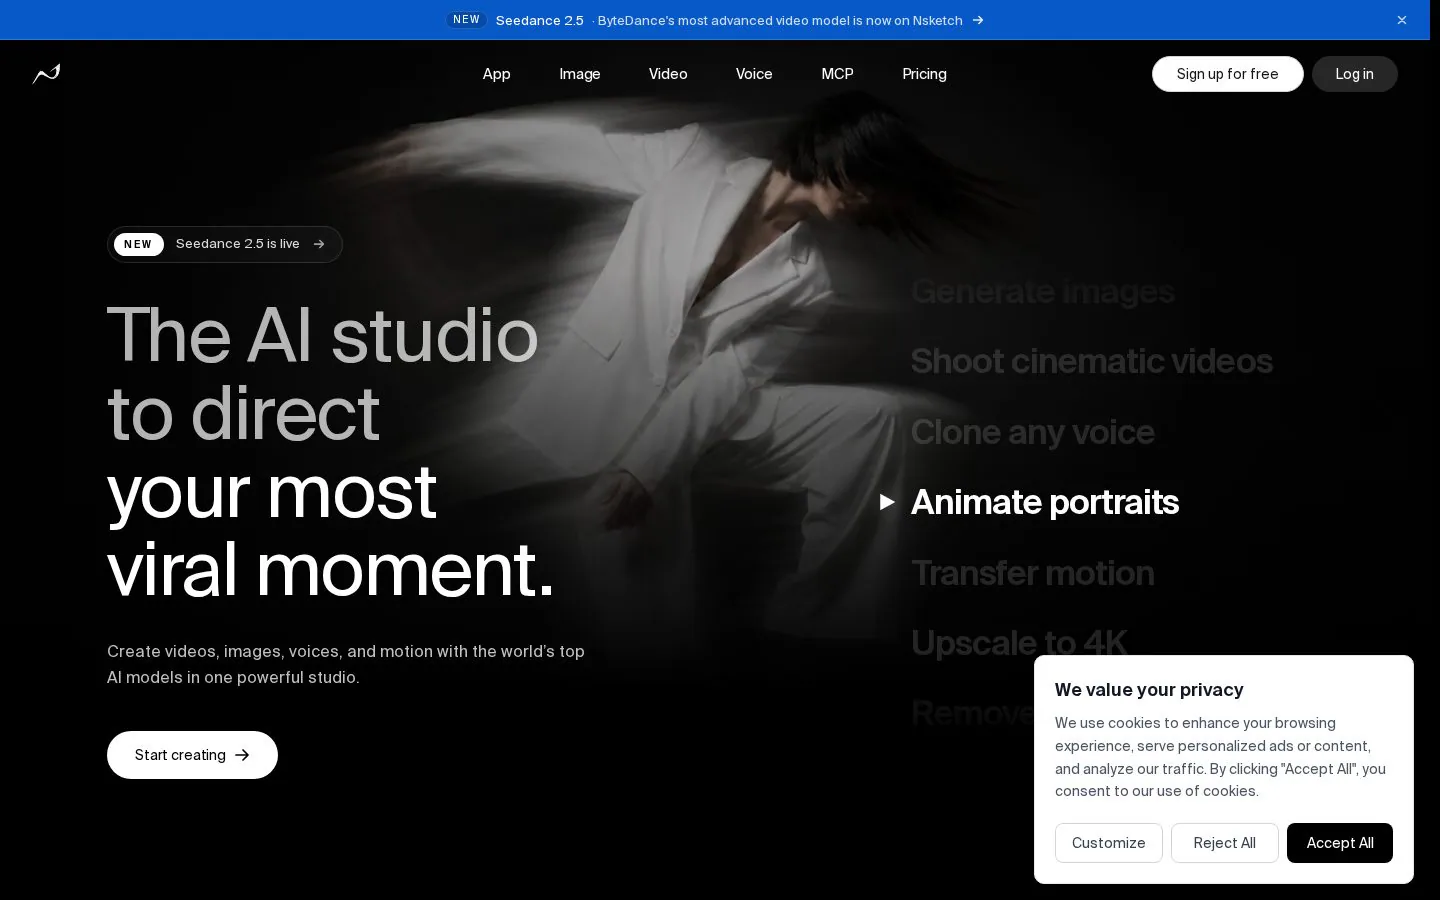Open the Voice menu
Screen dimensions: 1440x900
coord(754,74)
